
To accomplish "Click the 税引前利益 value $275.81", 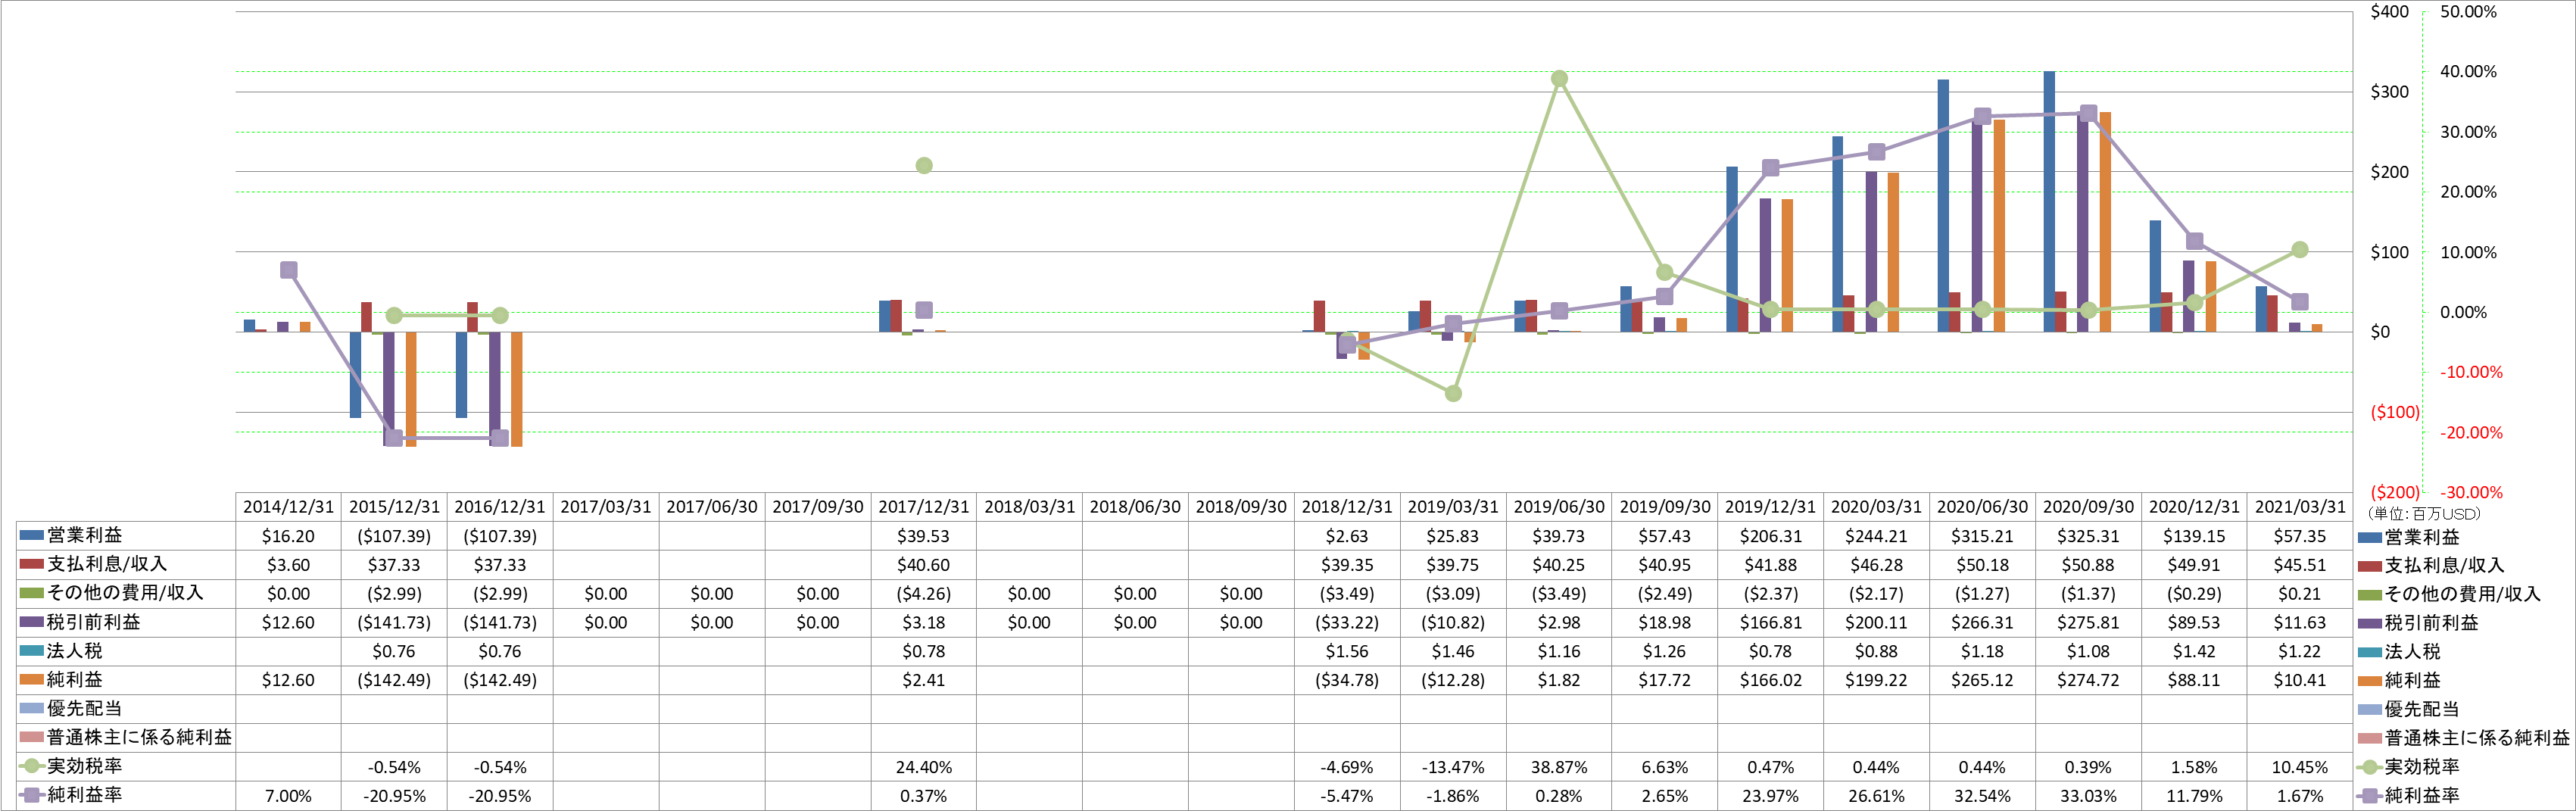I will (x=2088, y=623).
